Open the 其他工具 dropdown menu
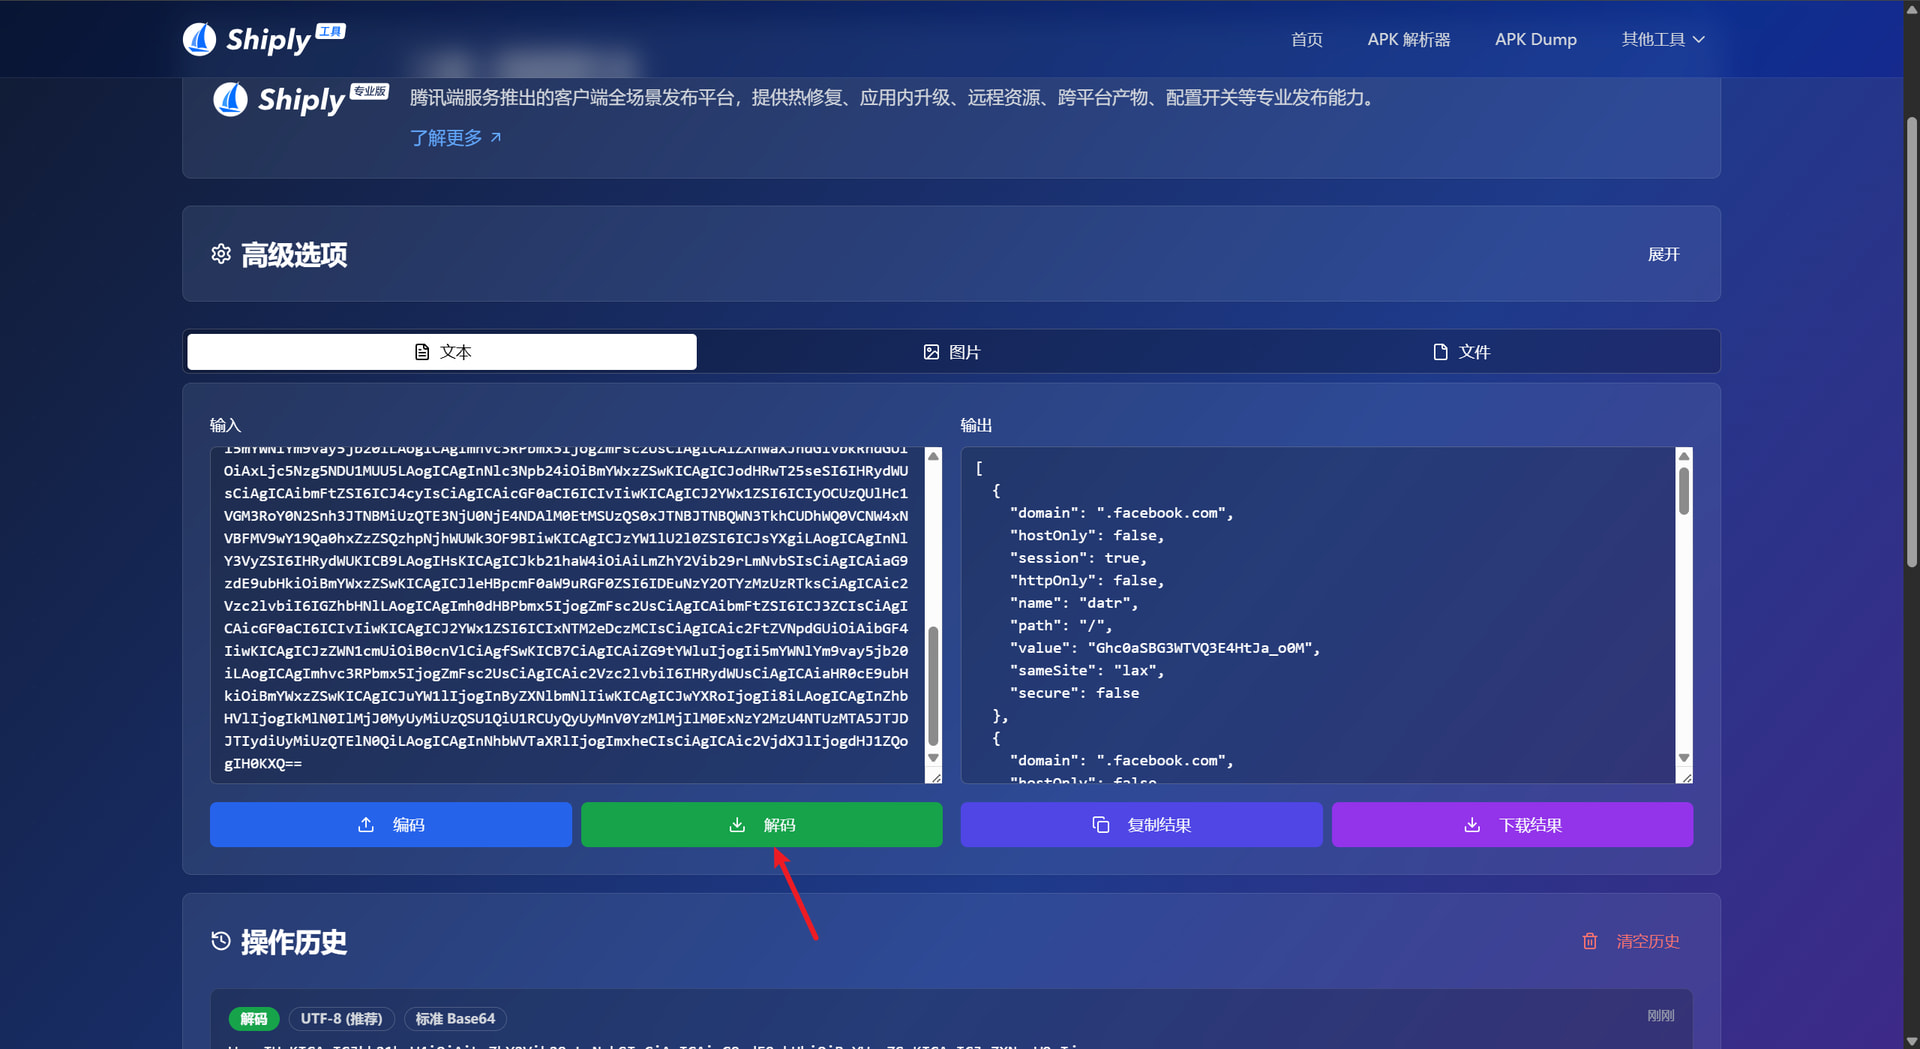 click(1662, 39)
